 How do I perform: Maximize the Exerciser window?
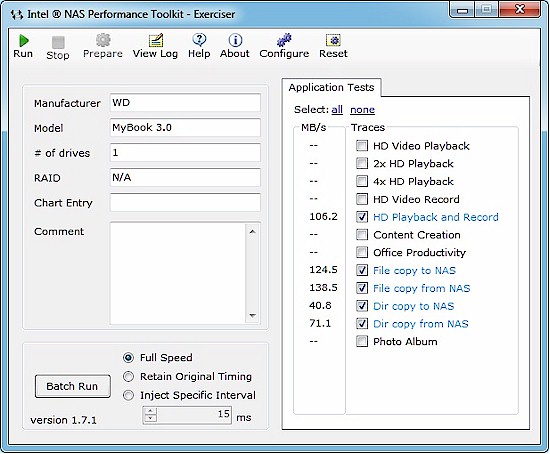click(487, 10)
